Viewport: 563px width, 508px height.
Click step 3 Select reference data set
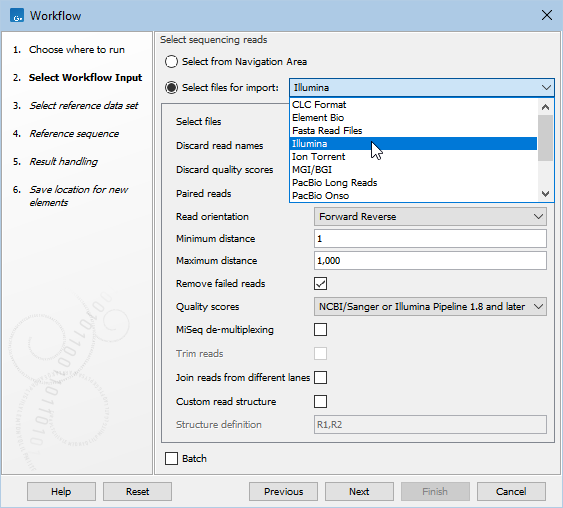[84, 106]
